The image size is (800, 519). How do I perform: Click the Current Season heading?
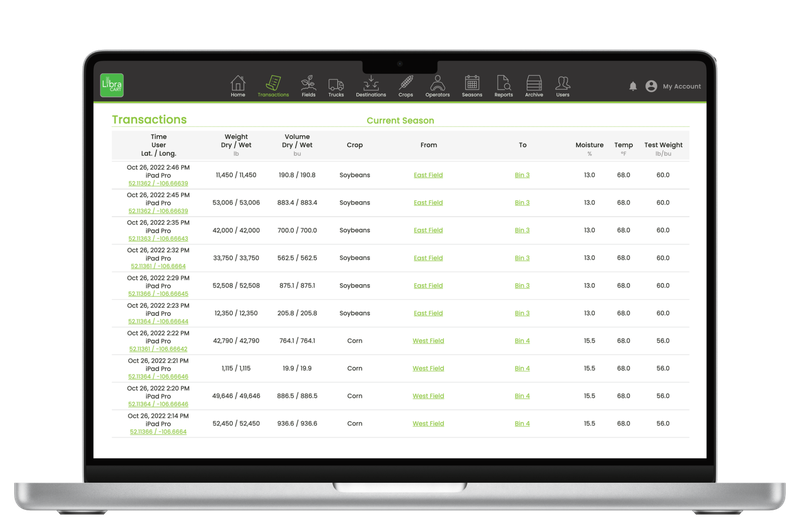coord(400,120)
